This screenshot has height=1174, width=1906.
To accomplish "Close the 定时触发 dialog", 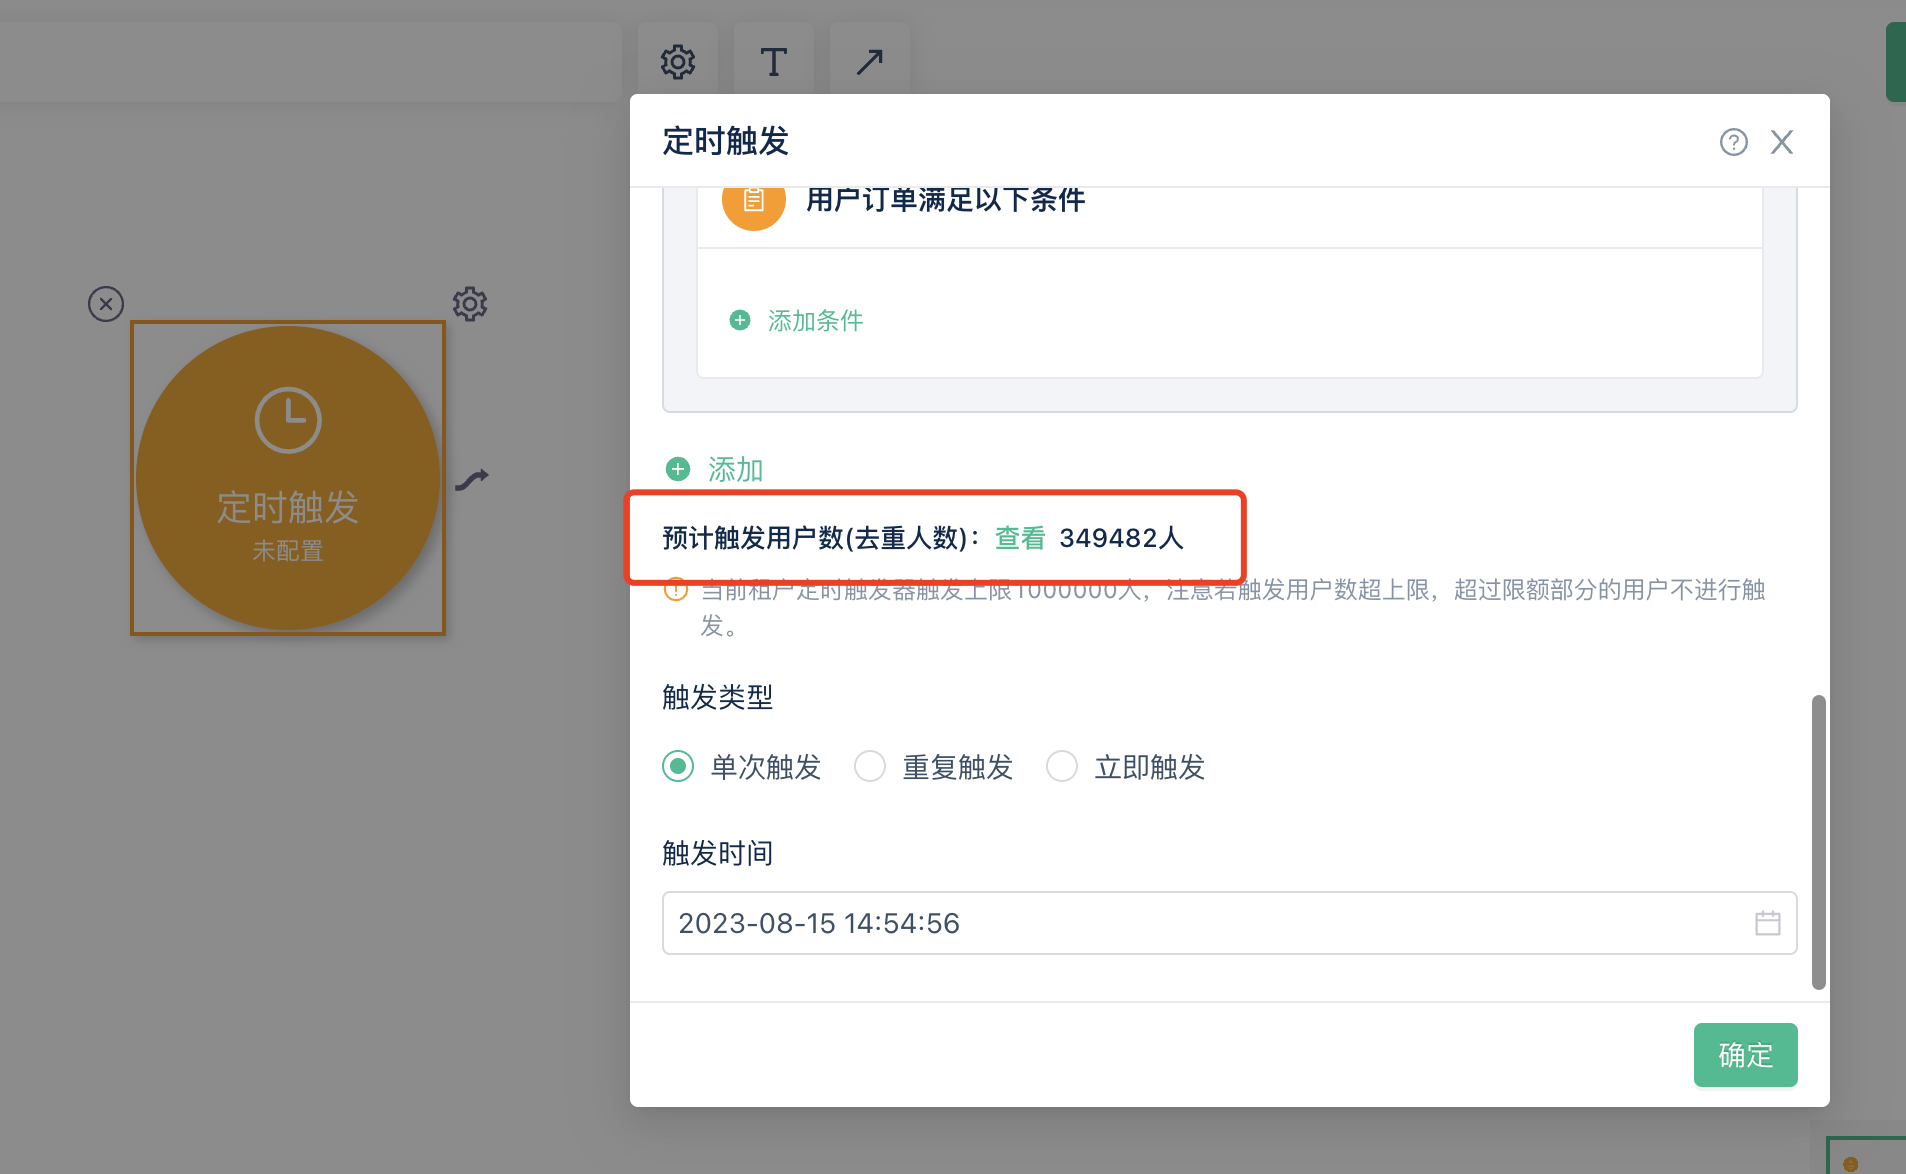I will pos(1782,142).
